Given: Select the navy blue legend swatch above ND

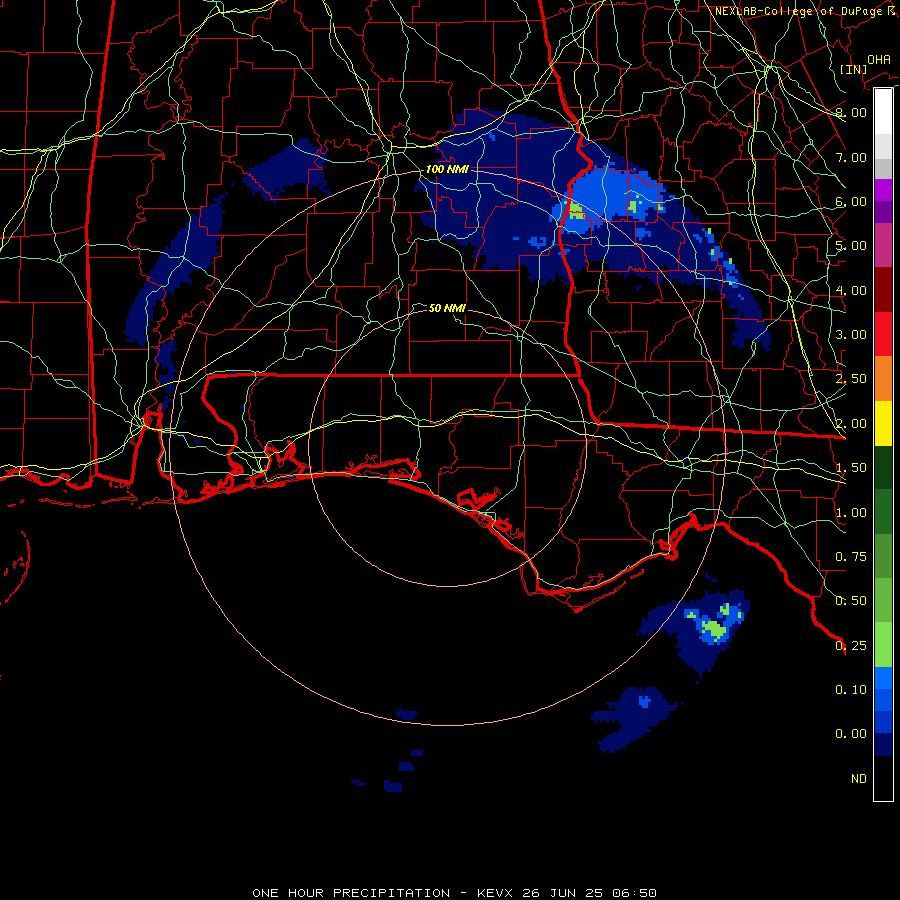Looking at the screenshot, I should 883,745.
